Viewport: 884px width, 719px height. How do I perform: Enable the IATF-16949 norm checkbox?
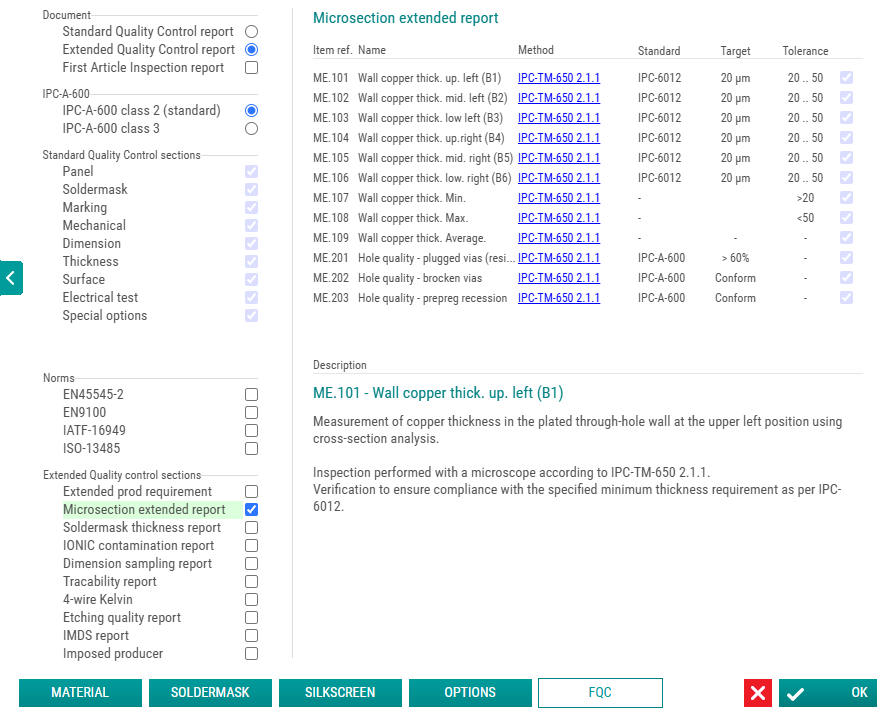pyautogui.click(x=251, y=431)
